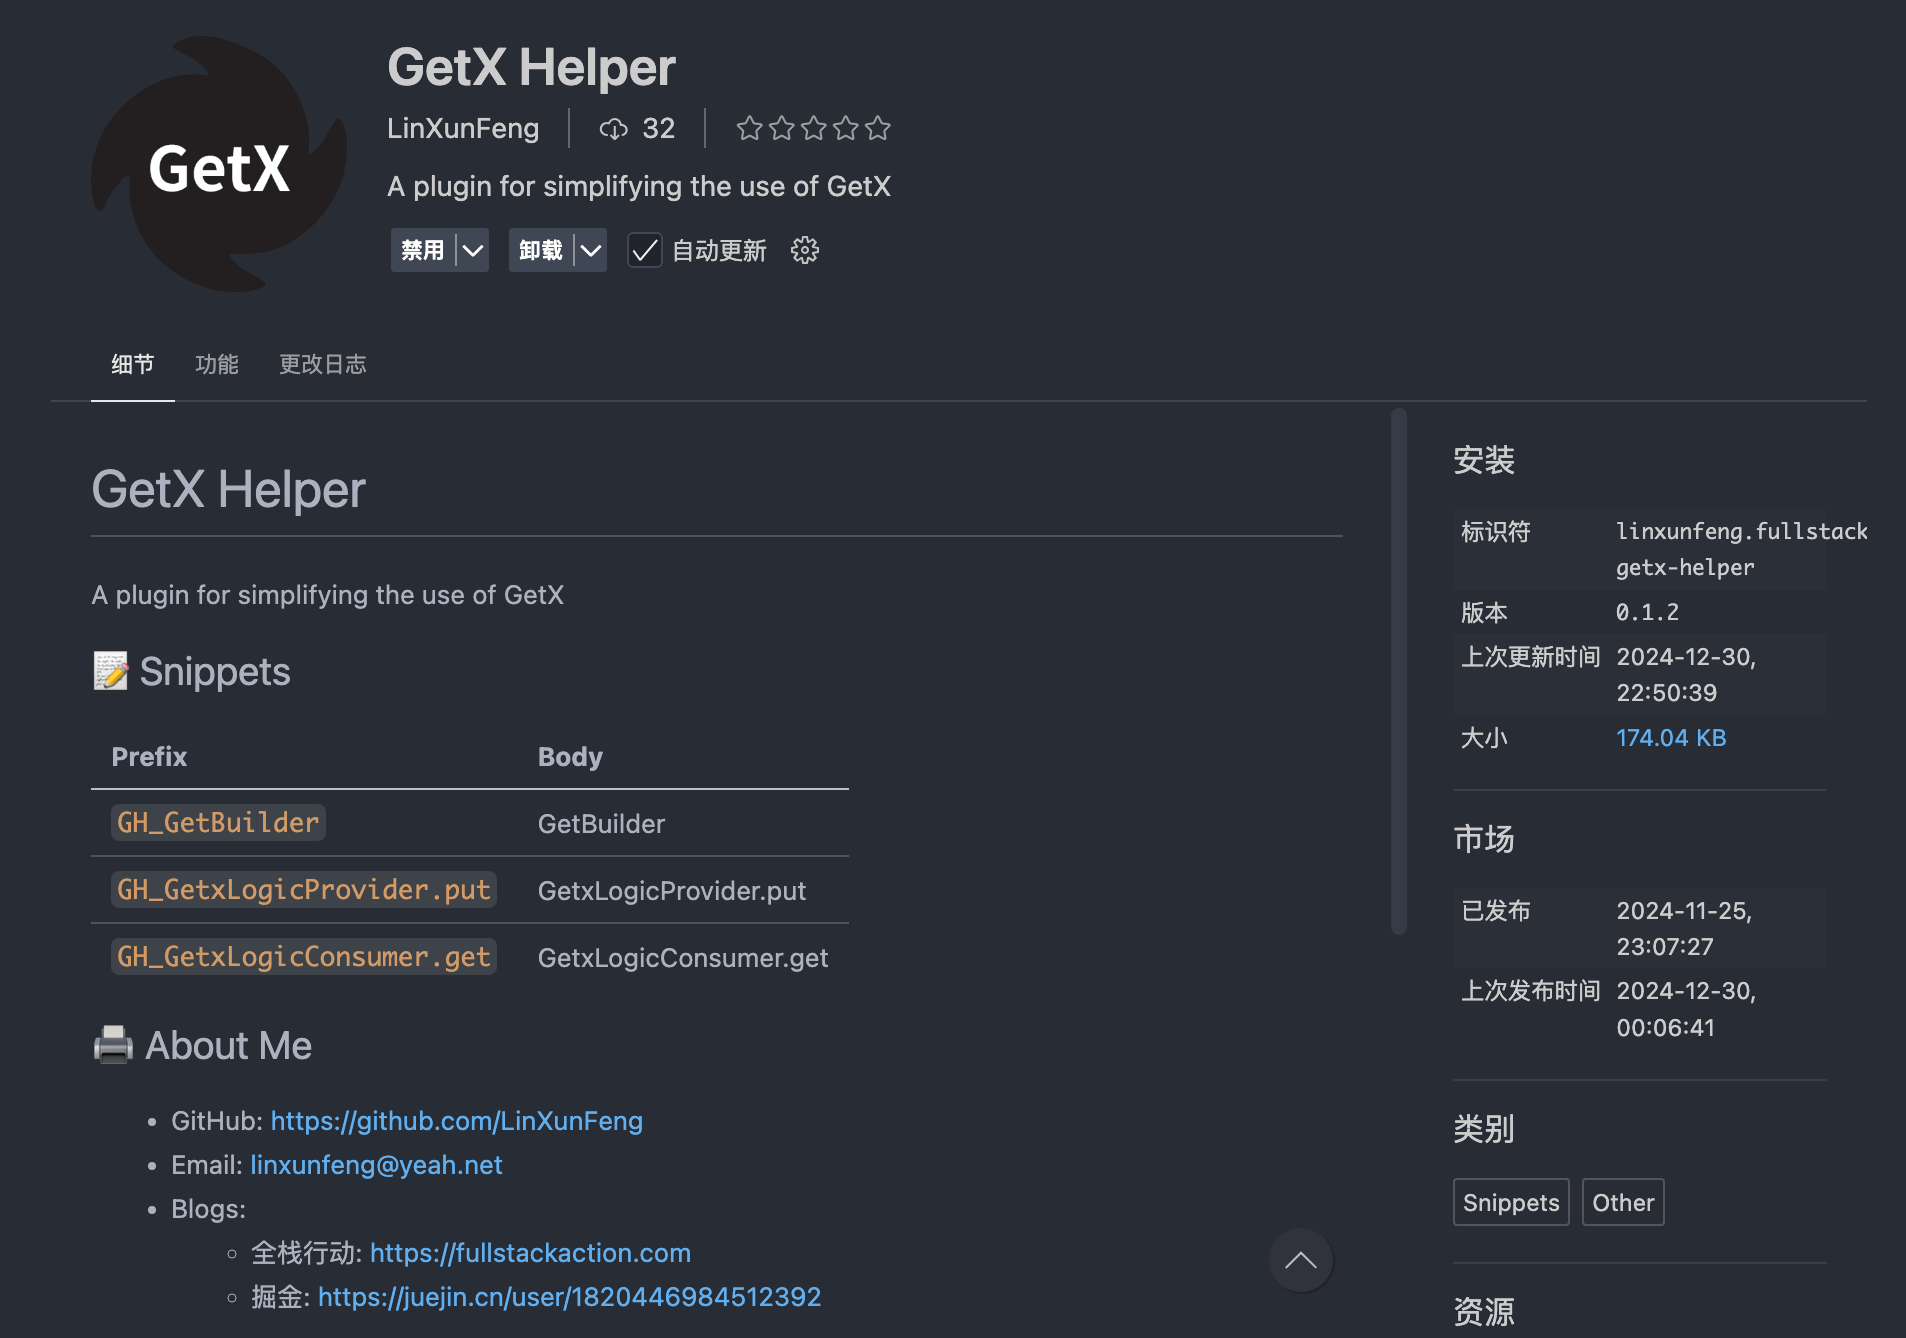Click the third rating star
The image size is (1906, 1338).
click(x=814, y=128)
